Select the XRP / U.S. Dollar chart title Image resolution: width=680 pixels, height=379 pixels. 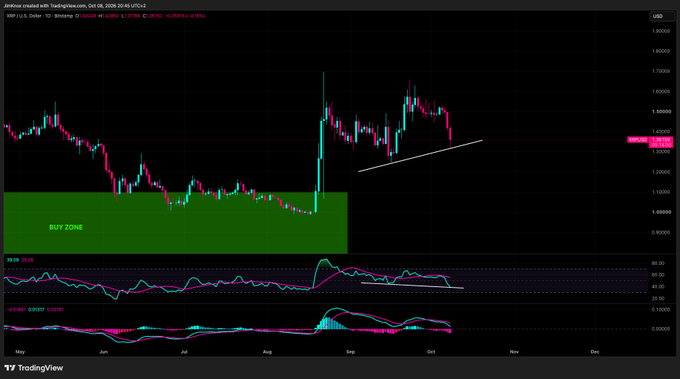[40, 16]
